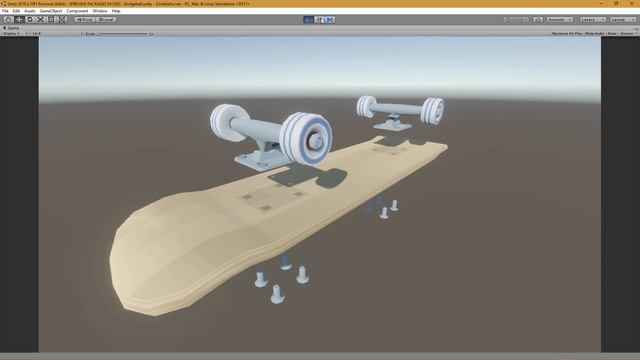Open the Help menu
640x360 pixels.
tap(116, 11)
